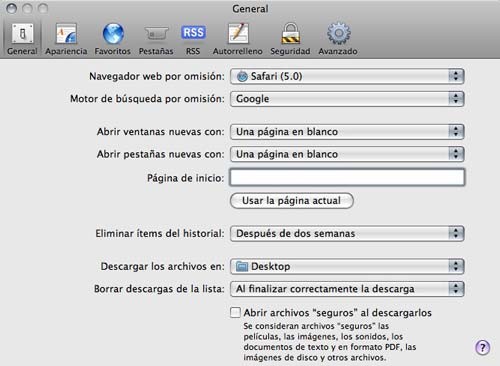Click the Página de inicio label
The width and height of the screenshot is (500, 366).
pos(185,178)
